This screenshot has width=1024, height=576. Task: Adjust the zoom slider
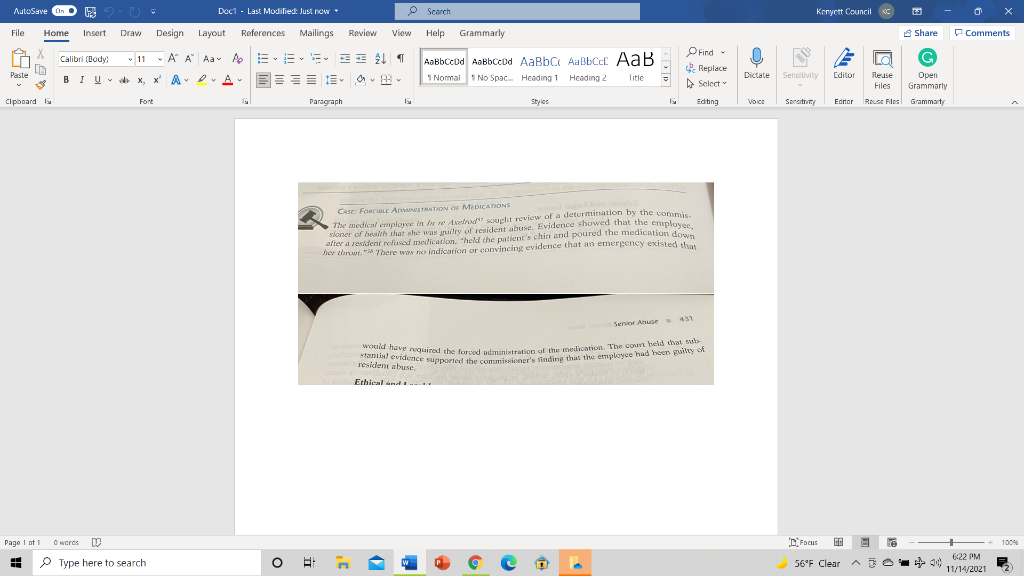[951, 542]
